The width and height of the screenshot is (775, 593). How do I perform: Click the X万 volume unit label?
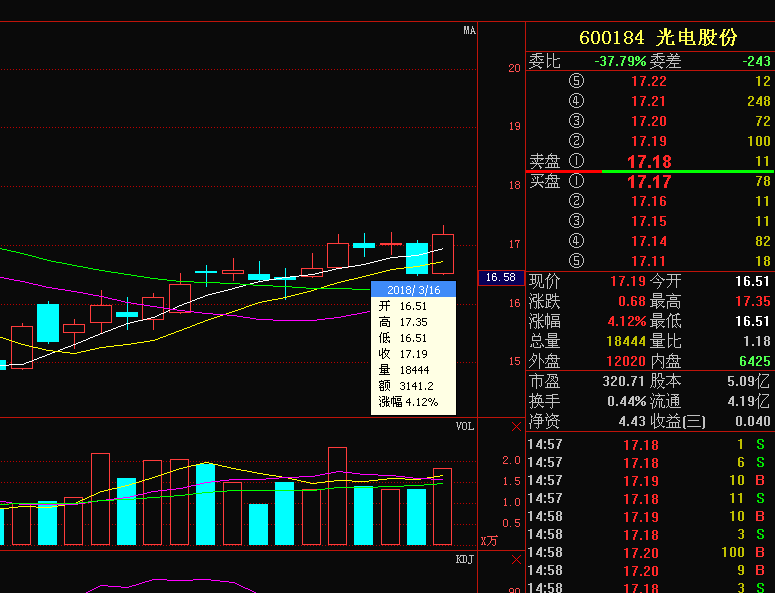[489, 541]
